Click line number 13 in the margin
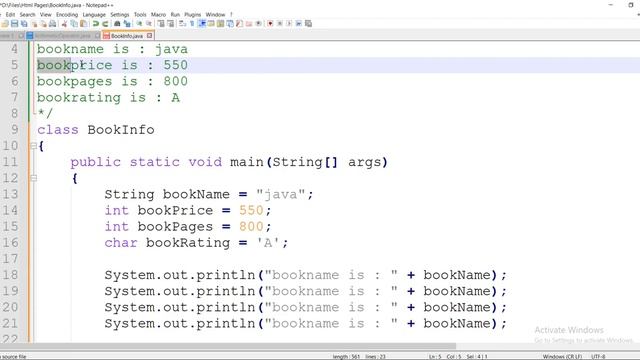This screenshot has width=640, height=360. pyautogui.click(x=10, y=194)
